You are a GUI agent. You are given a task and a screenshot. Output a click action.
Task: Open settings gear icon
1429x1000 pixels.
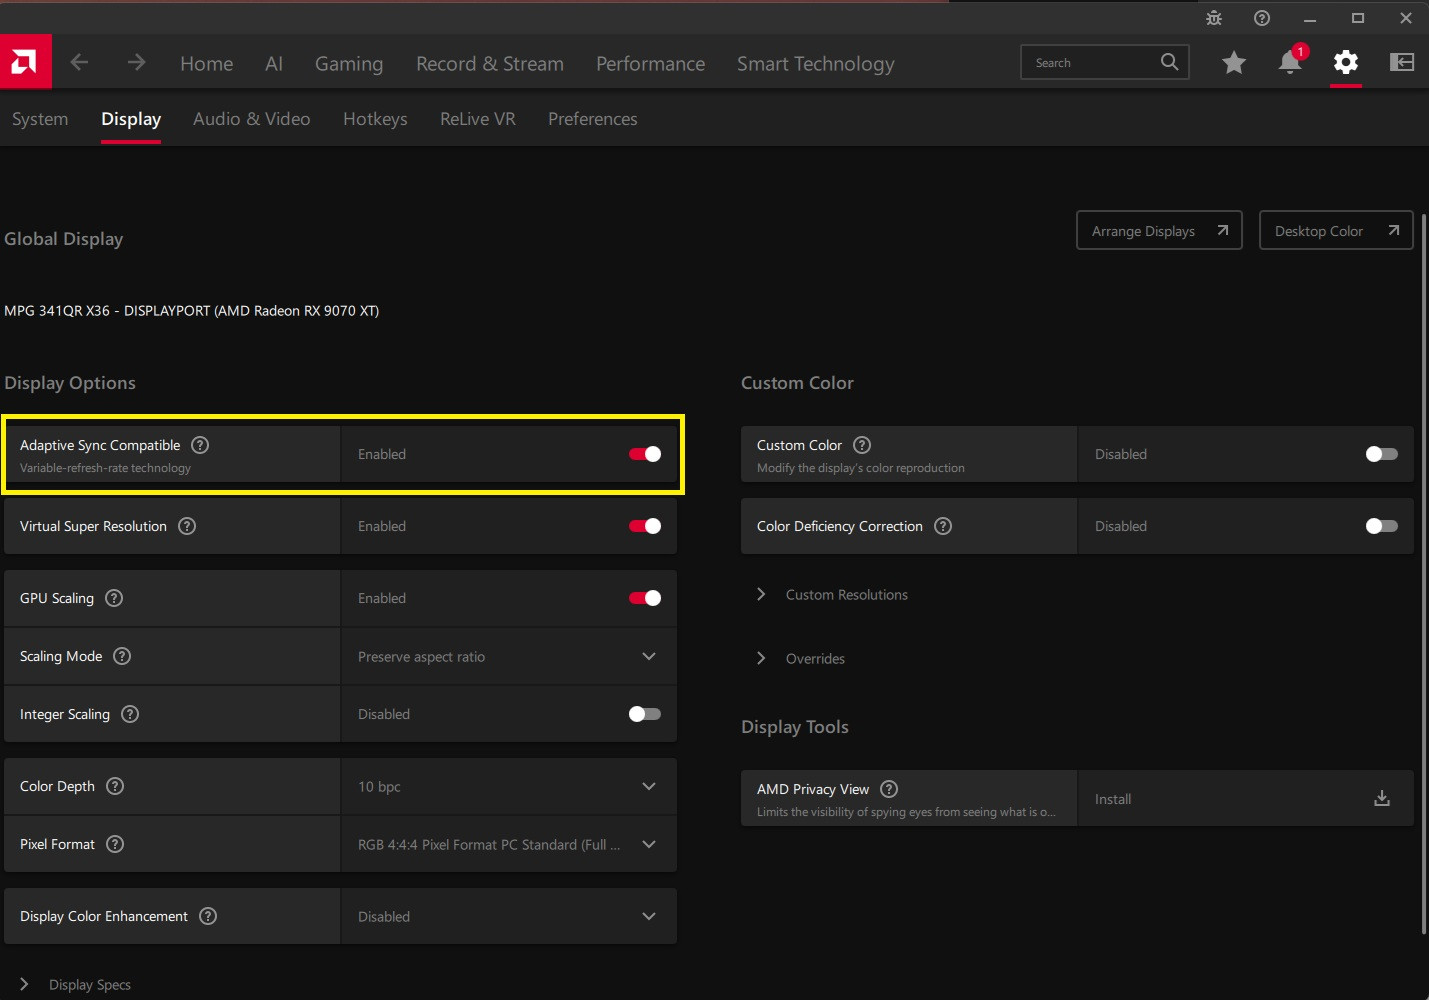click(1346, 62)
